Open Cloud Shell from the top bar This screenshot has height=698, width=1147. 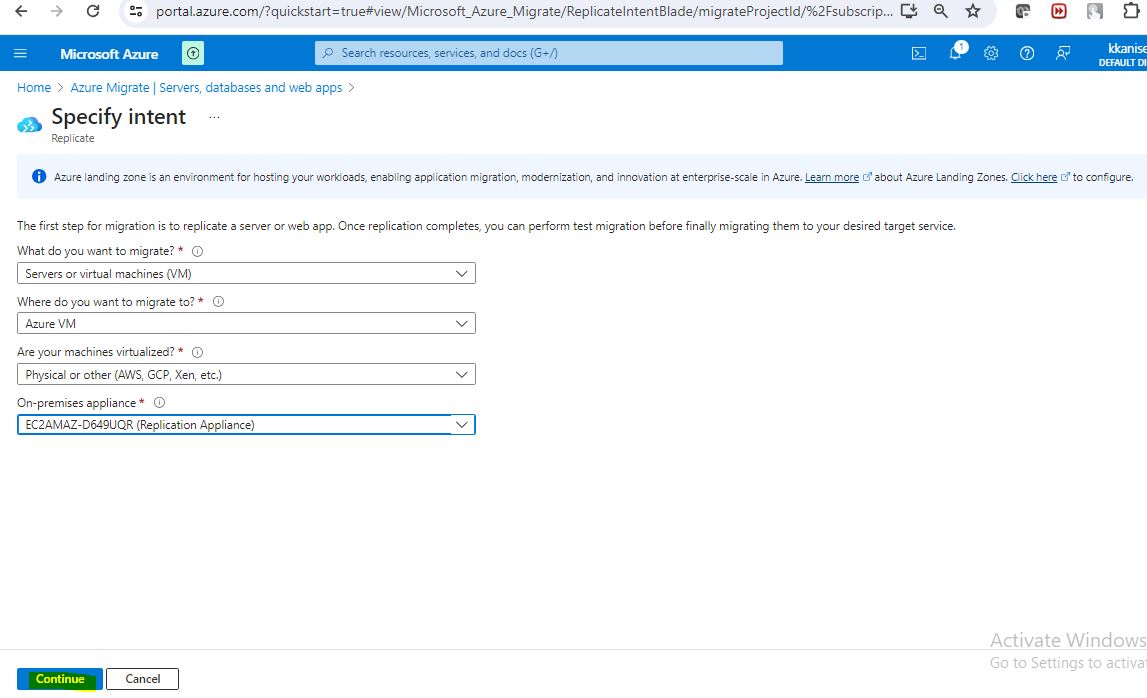(x=919, y=54)
